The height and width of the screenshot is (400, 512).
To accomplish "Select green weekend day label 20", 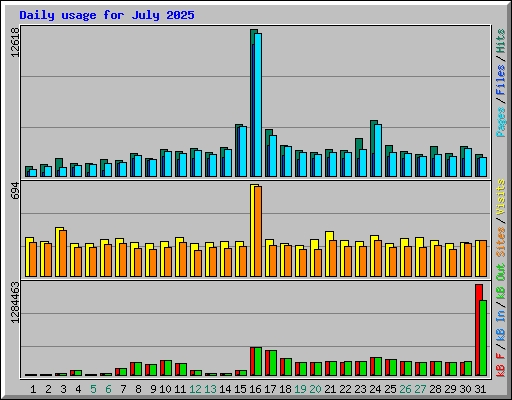I will point(315,389).
